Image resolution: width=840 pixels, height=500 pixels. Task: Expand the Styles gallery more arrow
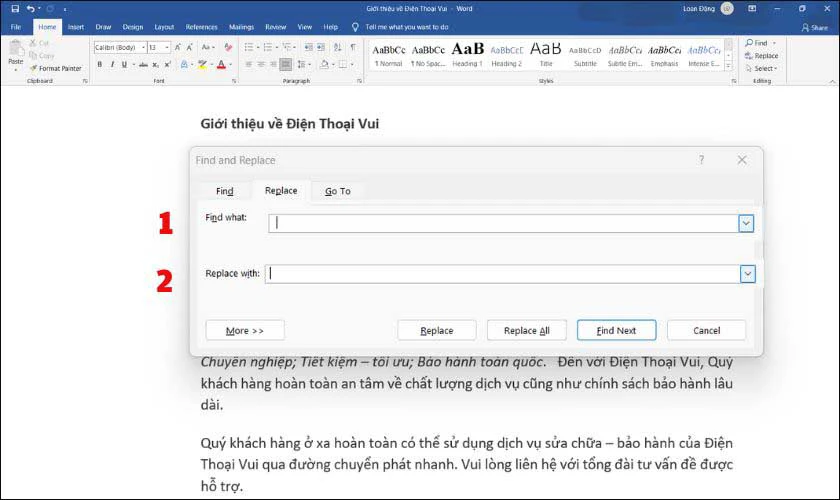[728, 66]
